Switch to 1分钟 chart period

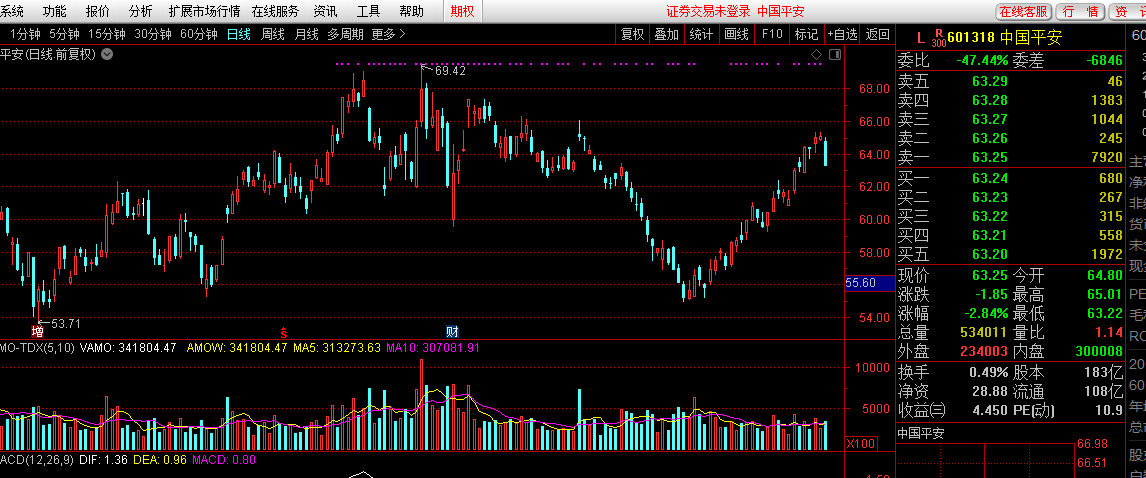tap(25, 34)
